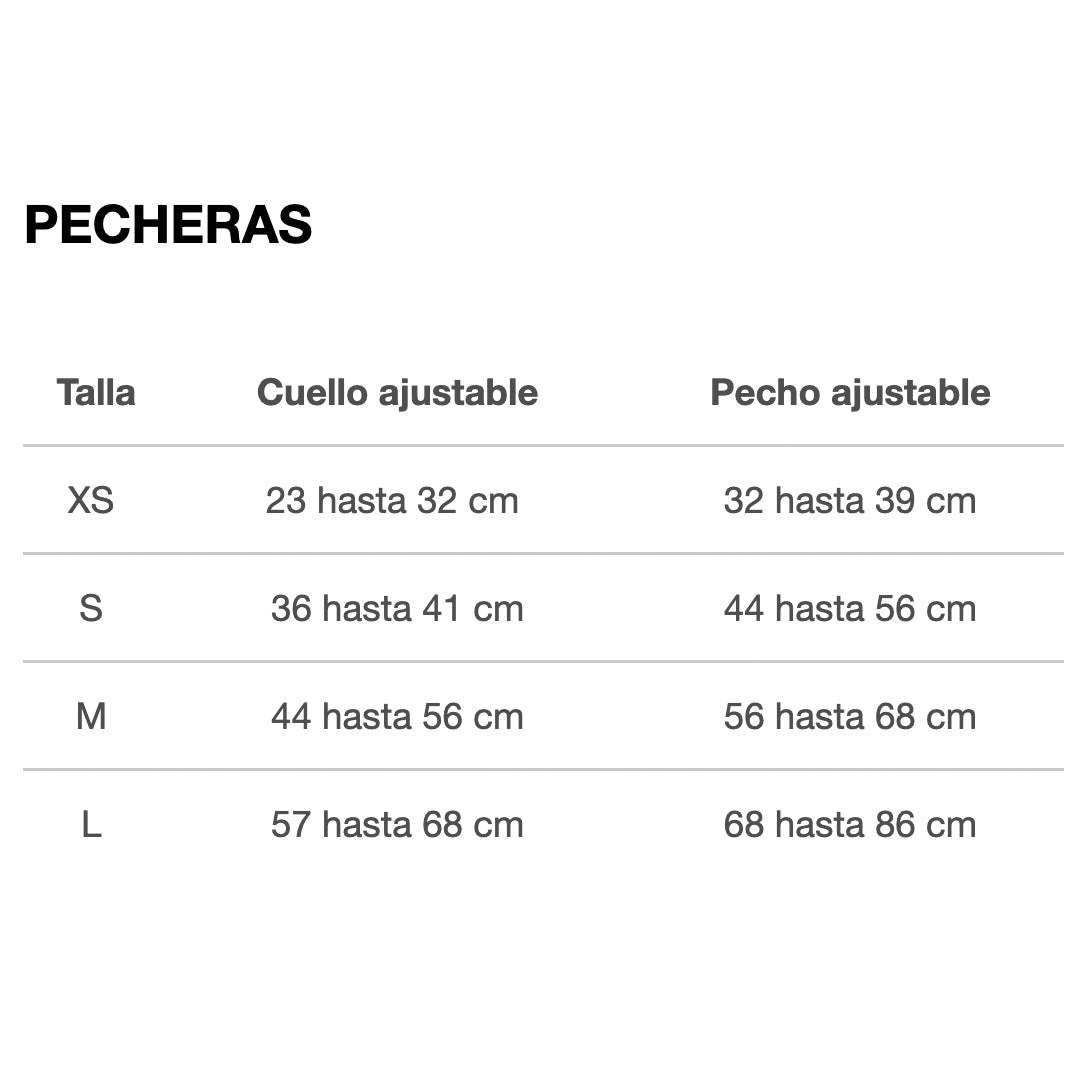Viewport: 1080px width, 1080px height.
Task: Click the divider line below the header row
Action: pos(543,446)
